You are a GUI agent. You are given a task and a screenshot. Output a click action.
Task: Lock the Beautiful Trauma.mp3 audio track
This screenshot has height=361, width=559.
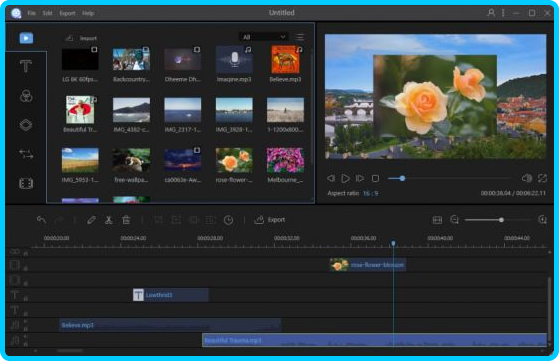(x=25, y=344)
